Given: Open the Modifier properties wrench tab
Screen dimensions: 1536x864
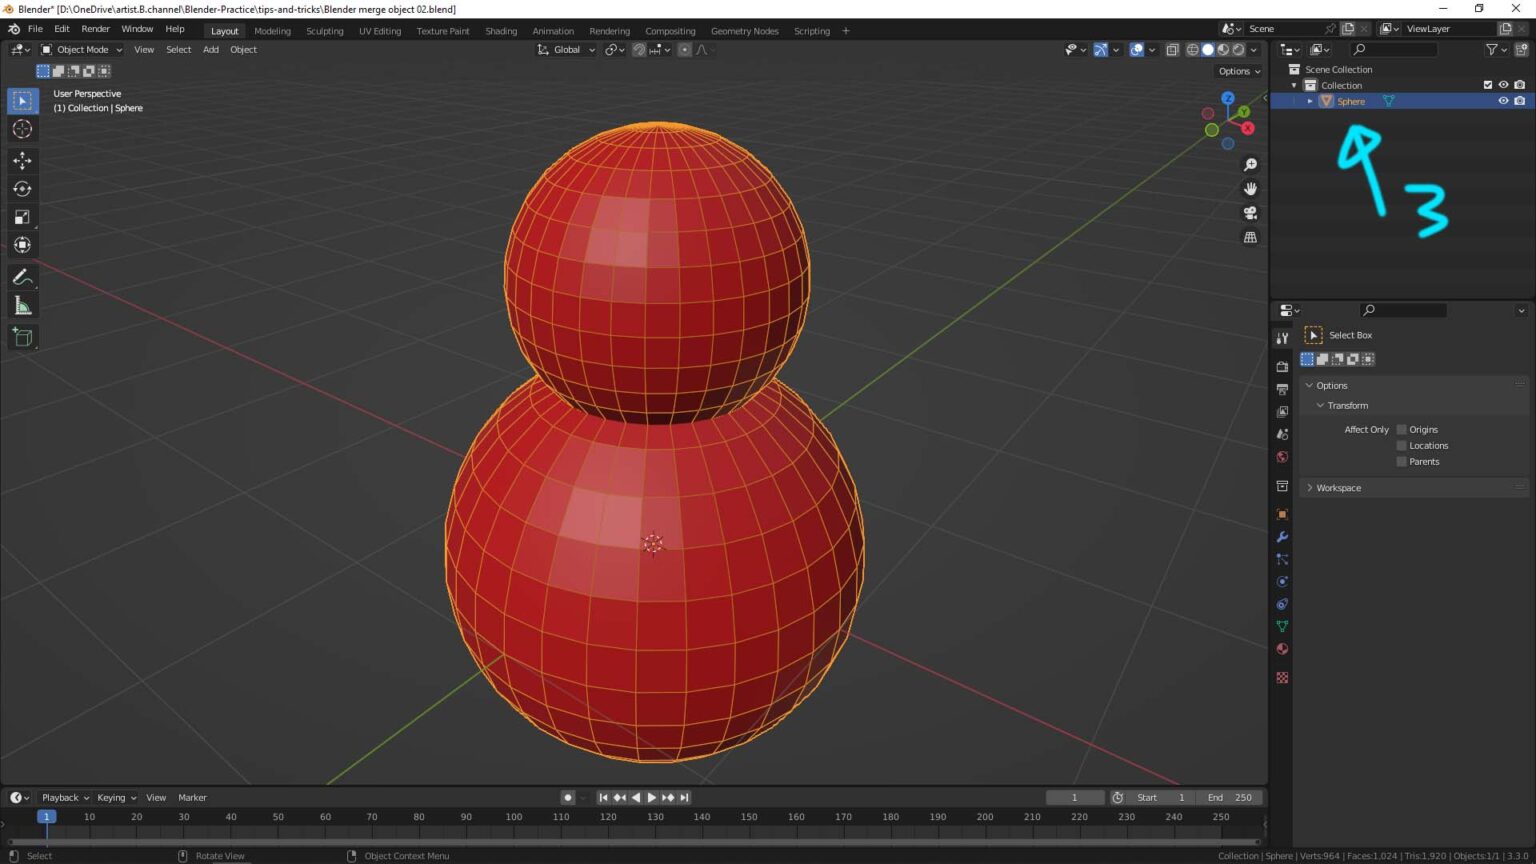Looking at the screenshot, I should 1282,537.
